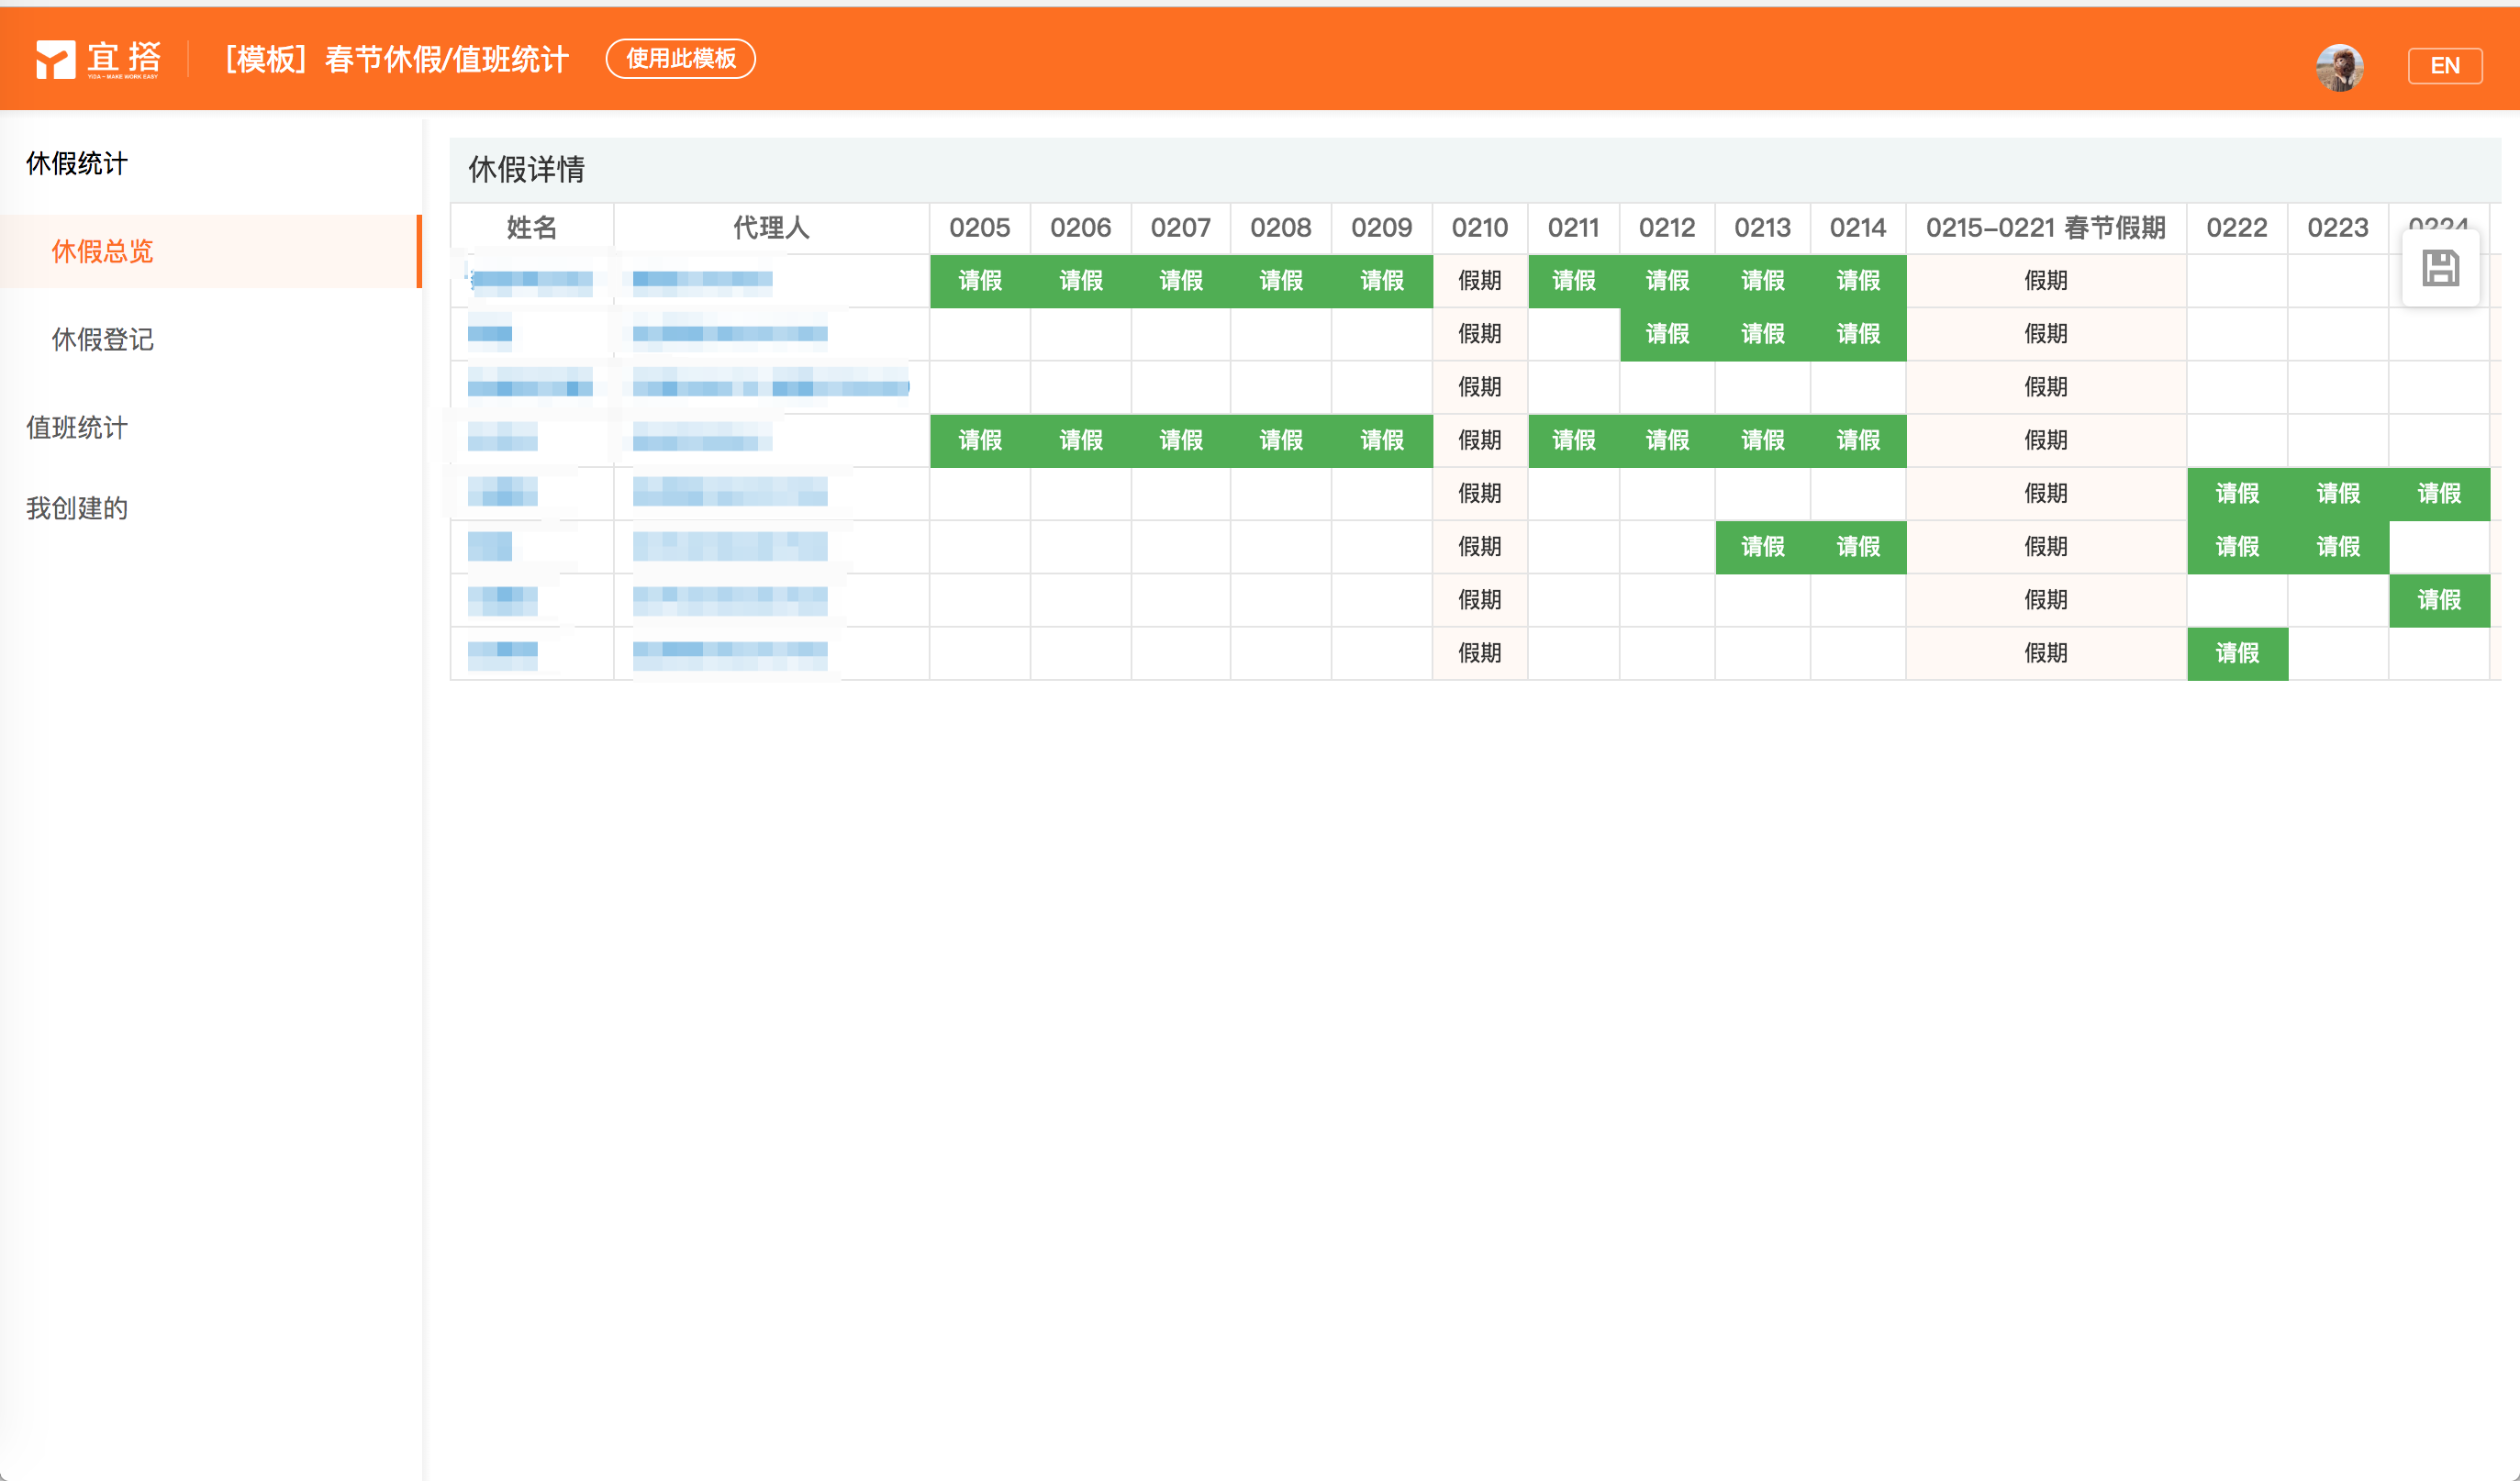Go to 我创建的 in sidebar
2520x1481 pixels.
[77, 508]
